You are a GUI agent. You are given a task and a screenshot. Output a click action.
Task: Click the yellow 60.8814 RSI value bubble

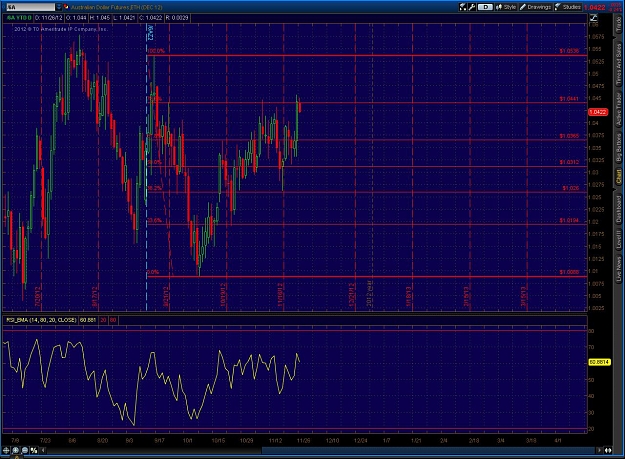coord(599,362)
